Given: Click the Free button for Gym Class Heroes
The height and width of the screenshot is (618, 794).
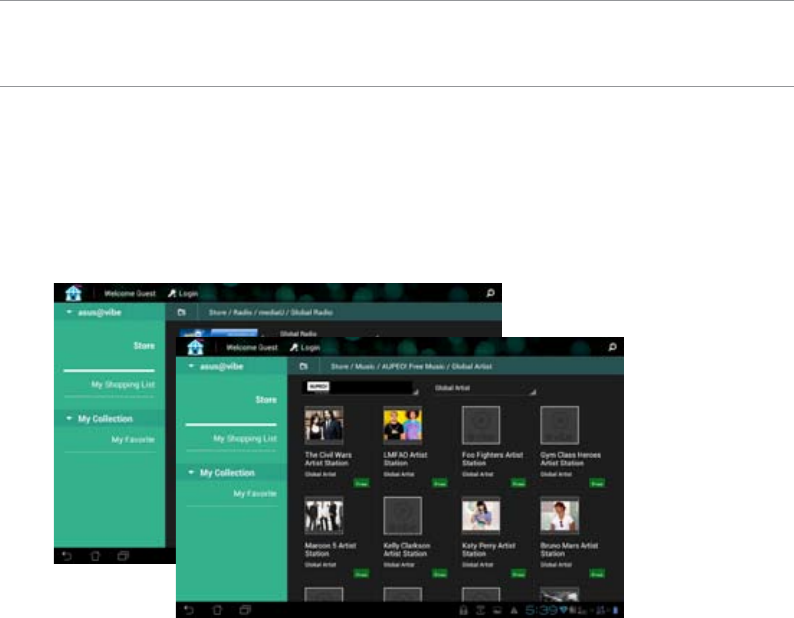Looking at the screenshot, I should pos(597,483).
